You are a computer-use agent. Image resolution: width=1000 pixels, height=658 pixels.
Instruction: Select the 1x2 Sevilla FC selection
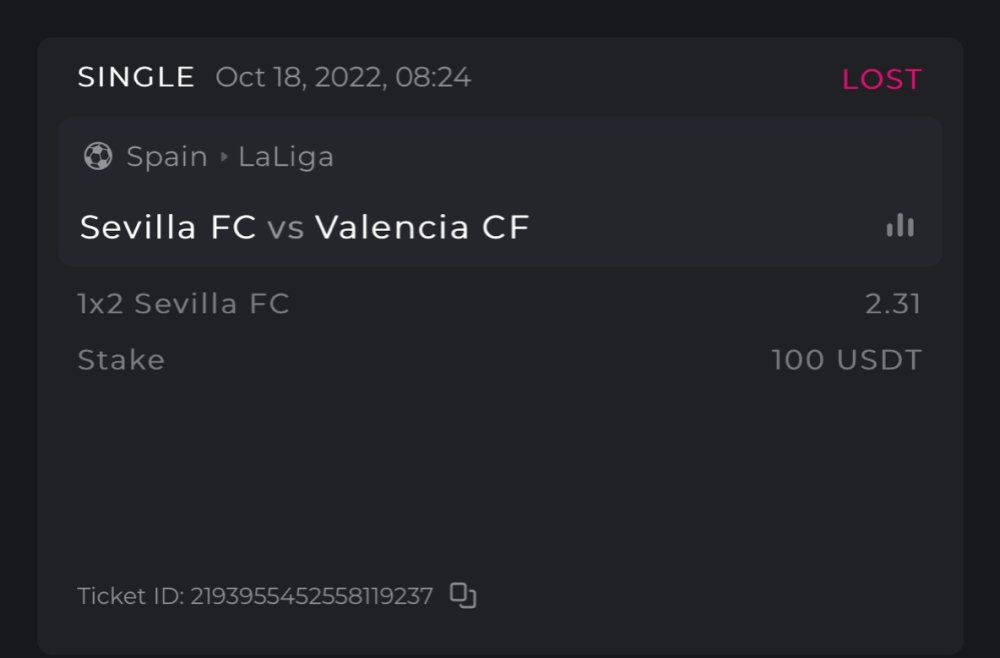[x=183, y=304]
